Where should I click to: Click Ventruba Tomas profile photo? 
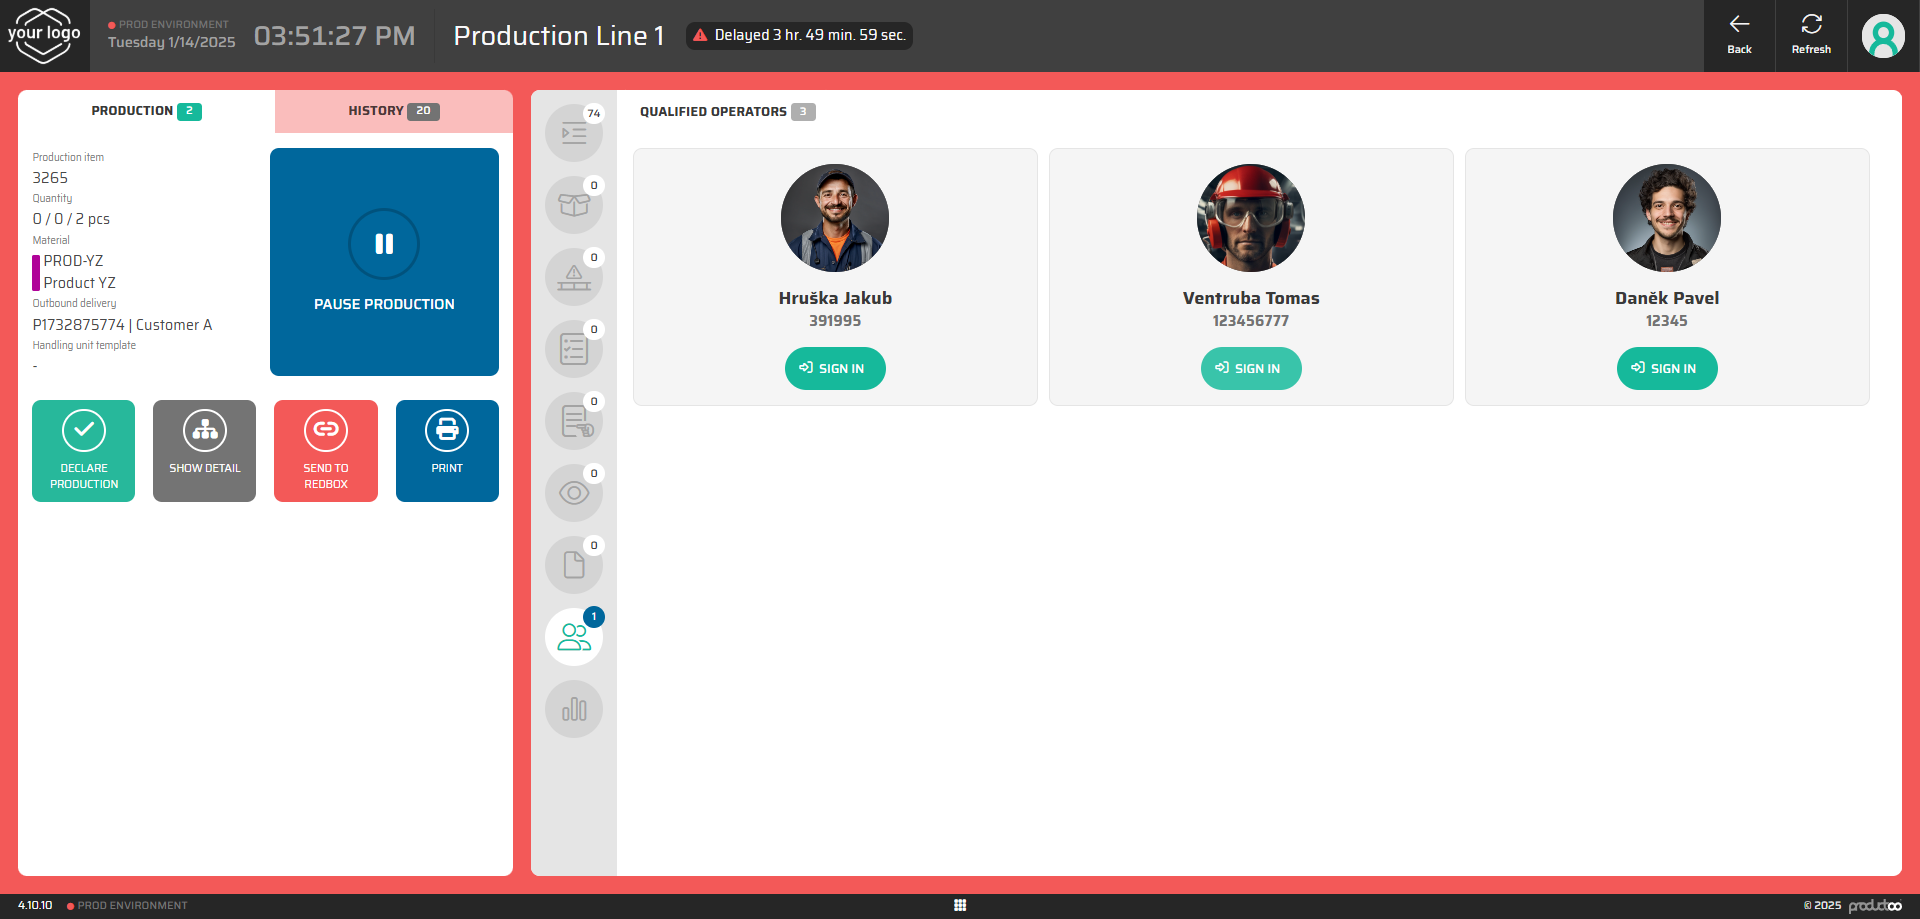click(x=1250, y=218)
